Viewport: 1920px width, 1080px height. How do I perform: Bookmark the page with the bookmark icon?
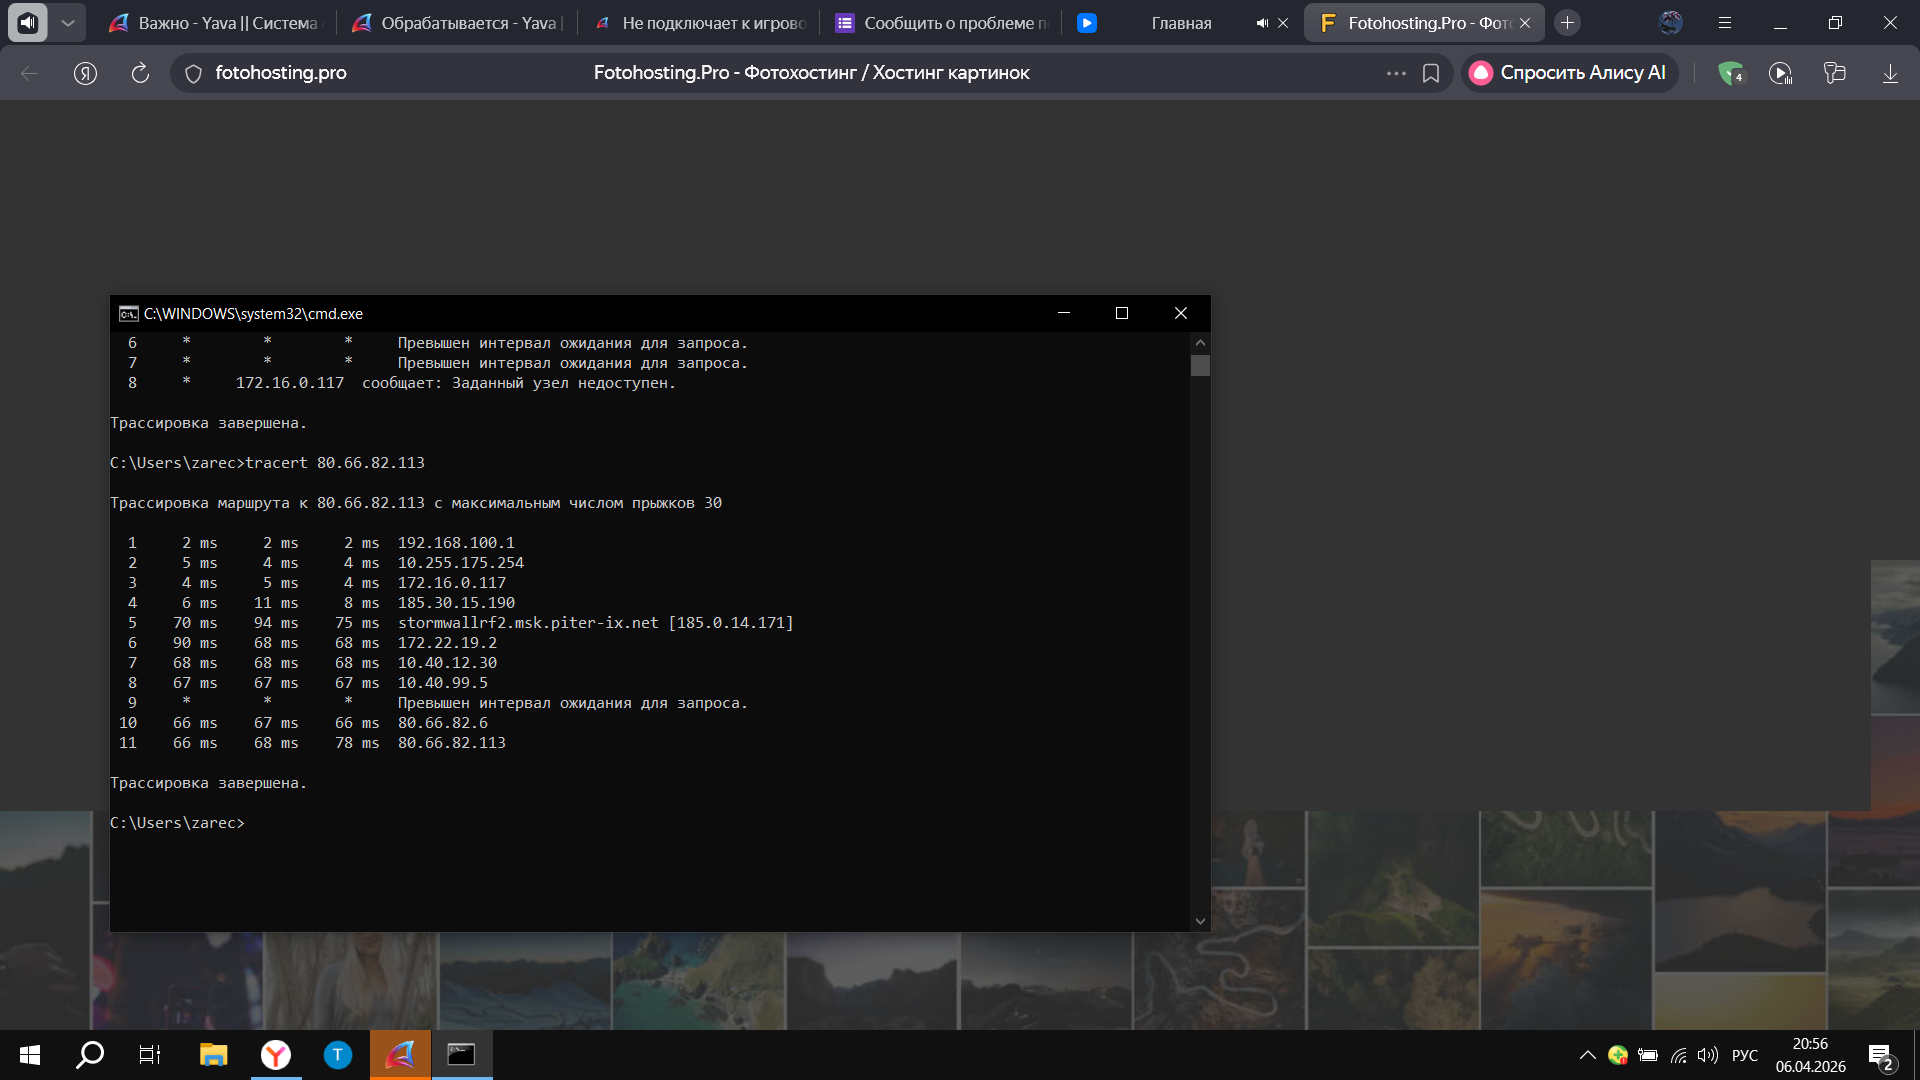tap(1431, 73)
